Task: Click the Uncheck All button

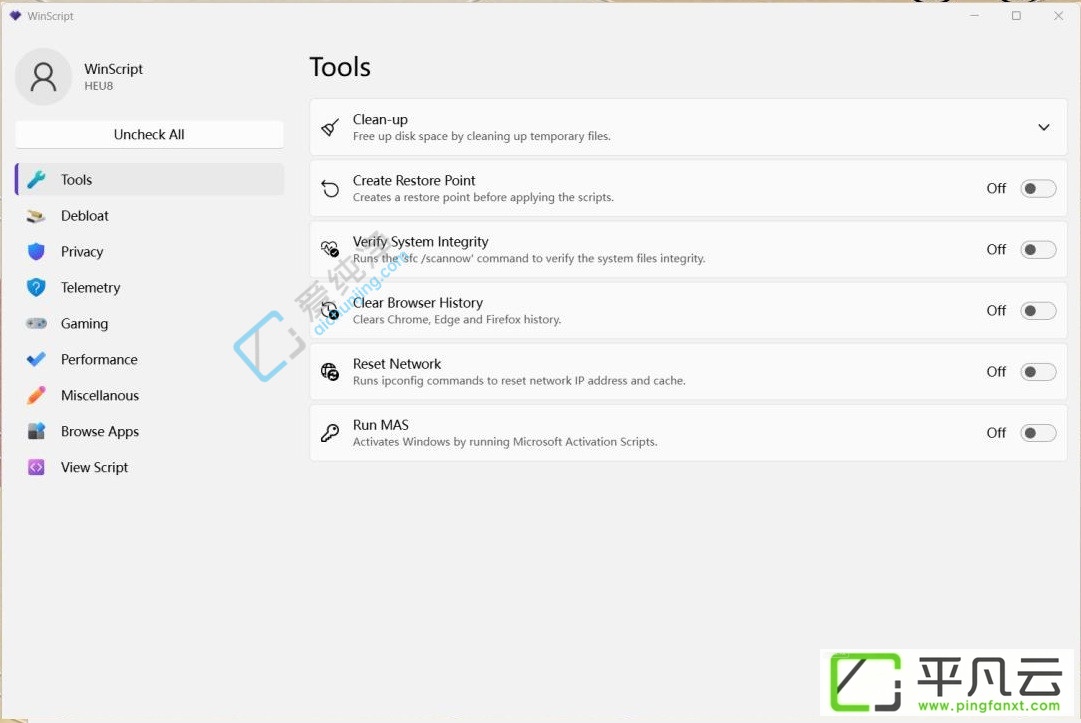Action: [x=150, y=134]
